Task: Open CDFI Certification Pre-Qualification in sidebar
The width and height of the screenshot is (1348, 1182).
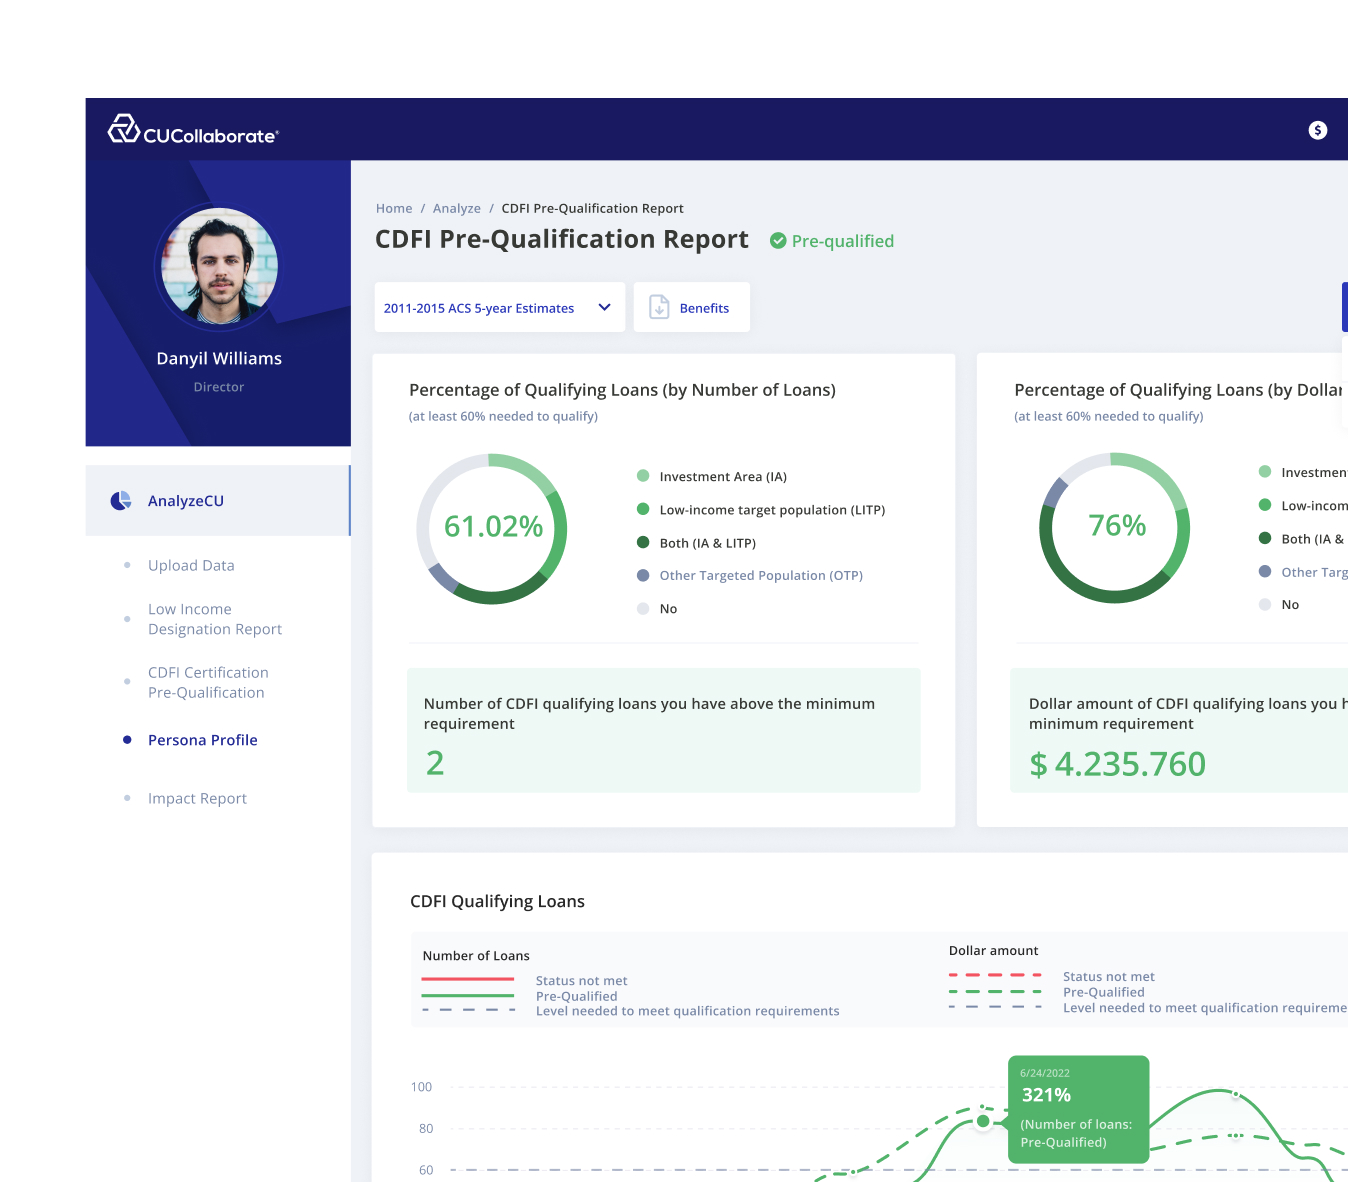Action: click(208, 682)
